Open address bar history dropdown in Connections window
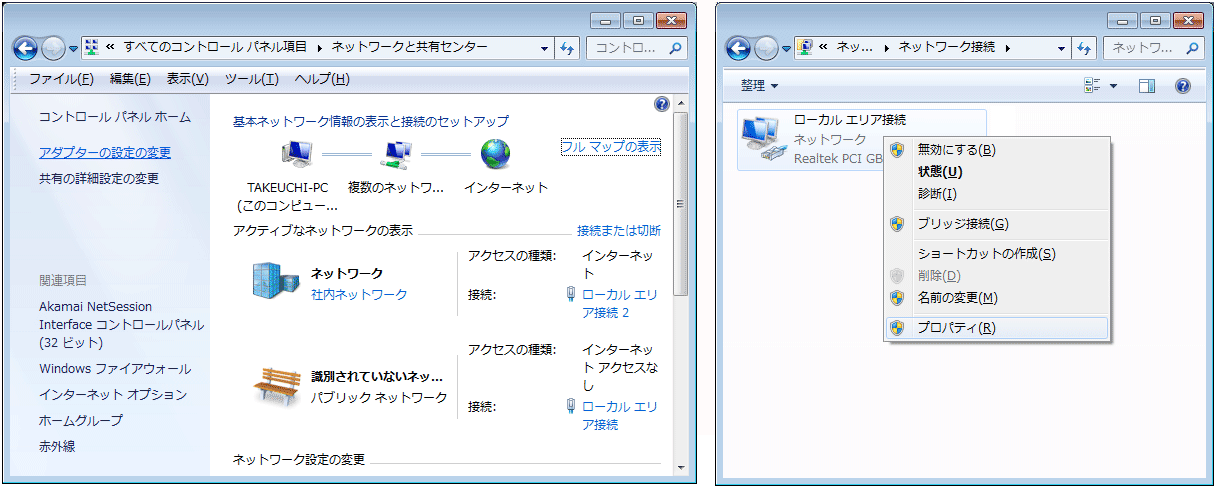The image size is (1214, 486). pos(1062,48)
